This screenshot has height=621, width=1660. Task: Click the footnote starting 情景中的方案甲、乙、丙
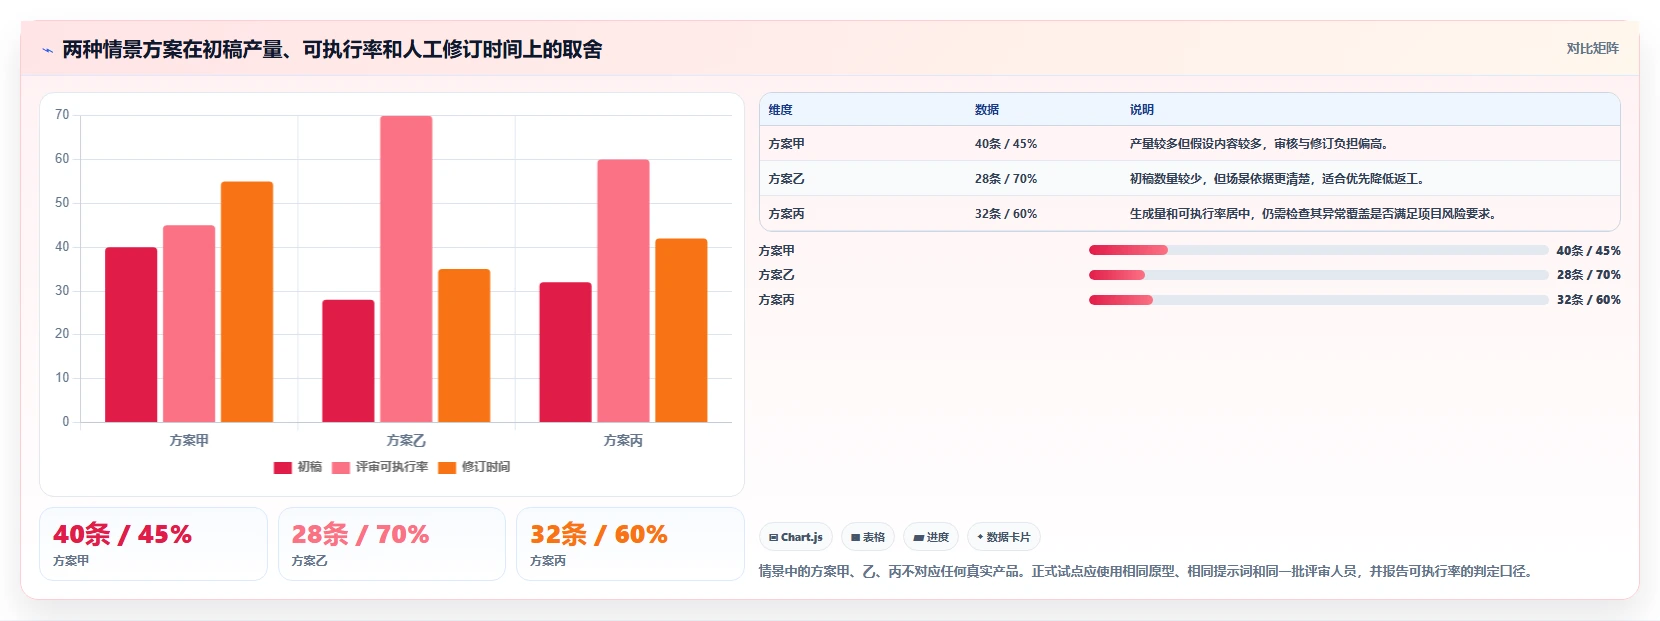coord(1147,572)
